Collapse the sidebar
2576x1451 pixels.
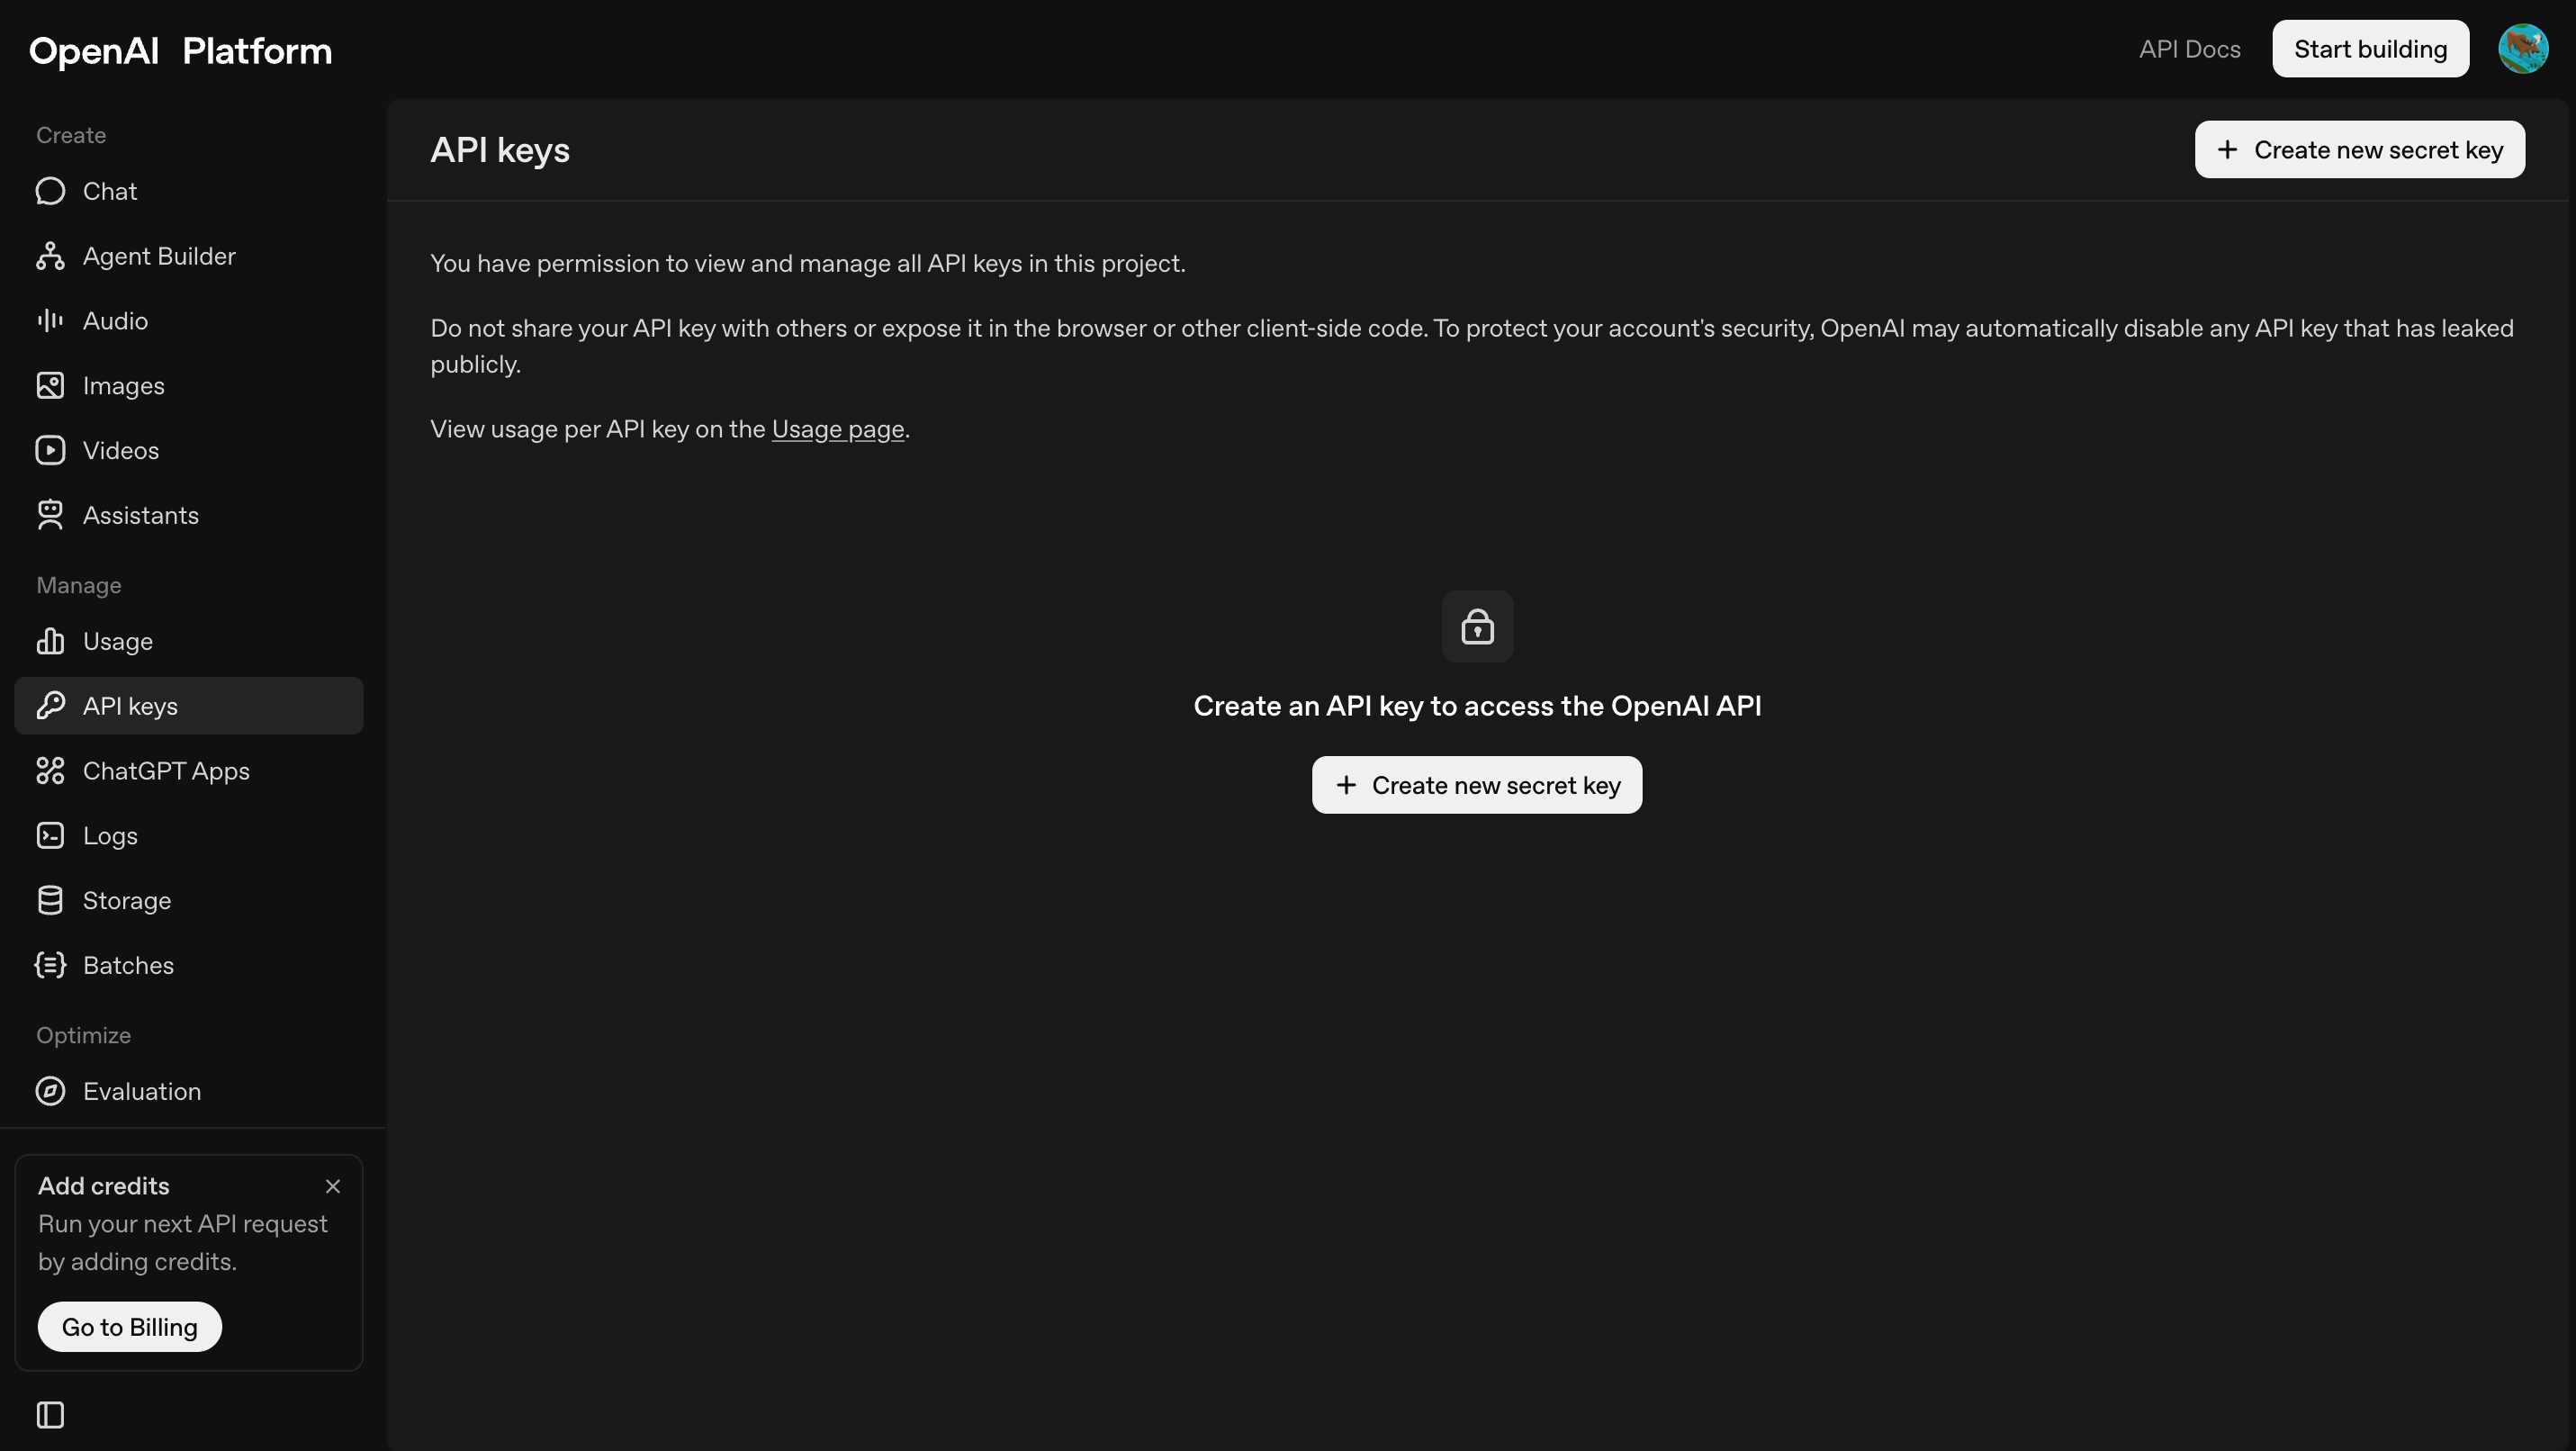click(x=49, y=1414)
